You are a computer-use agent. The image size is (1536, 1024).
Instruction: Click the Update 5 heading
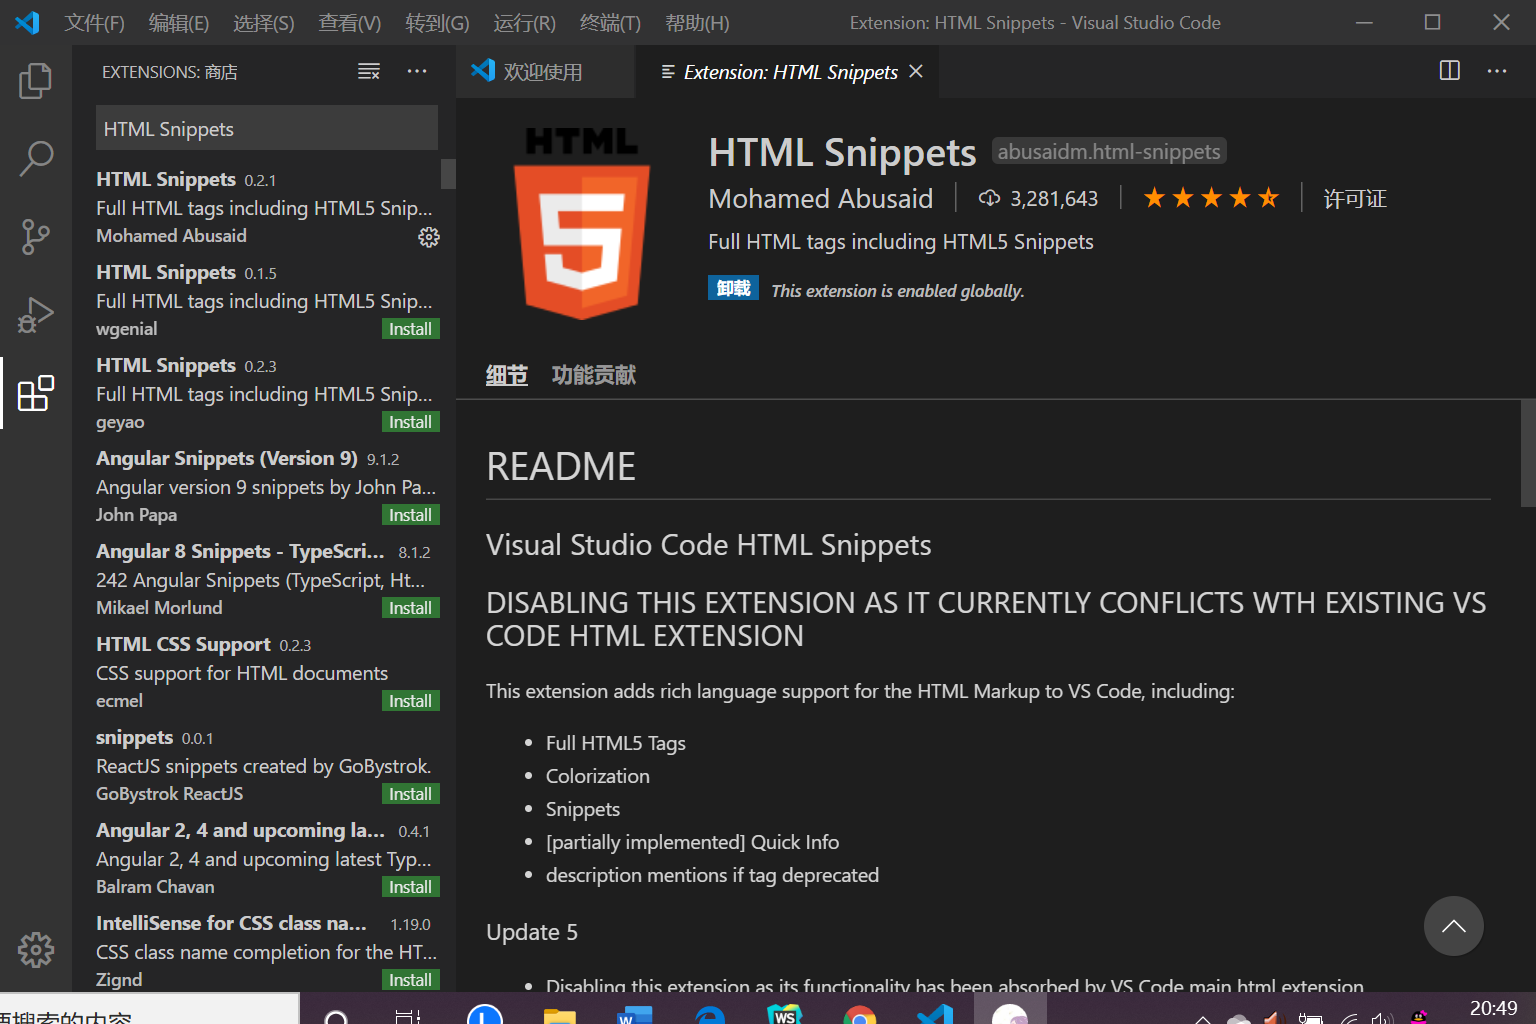[x=532, y=932]
